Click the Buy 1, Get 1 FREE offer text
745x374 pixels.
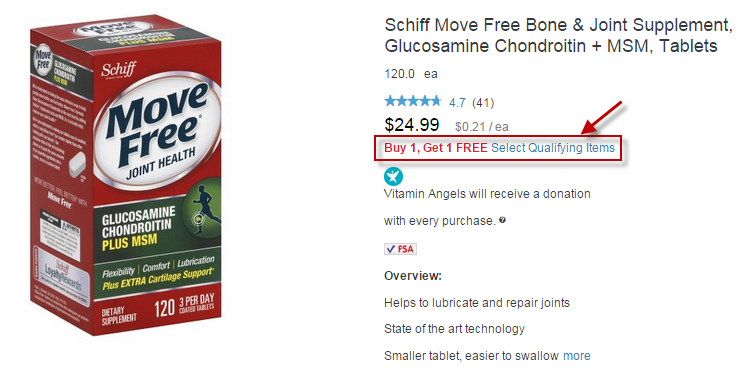click(436, 148)
